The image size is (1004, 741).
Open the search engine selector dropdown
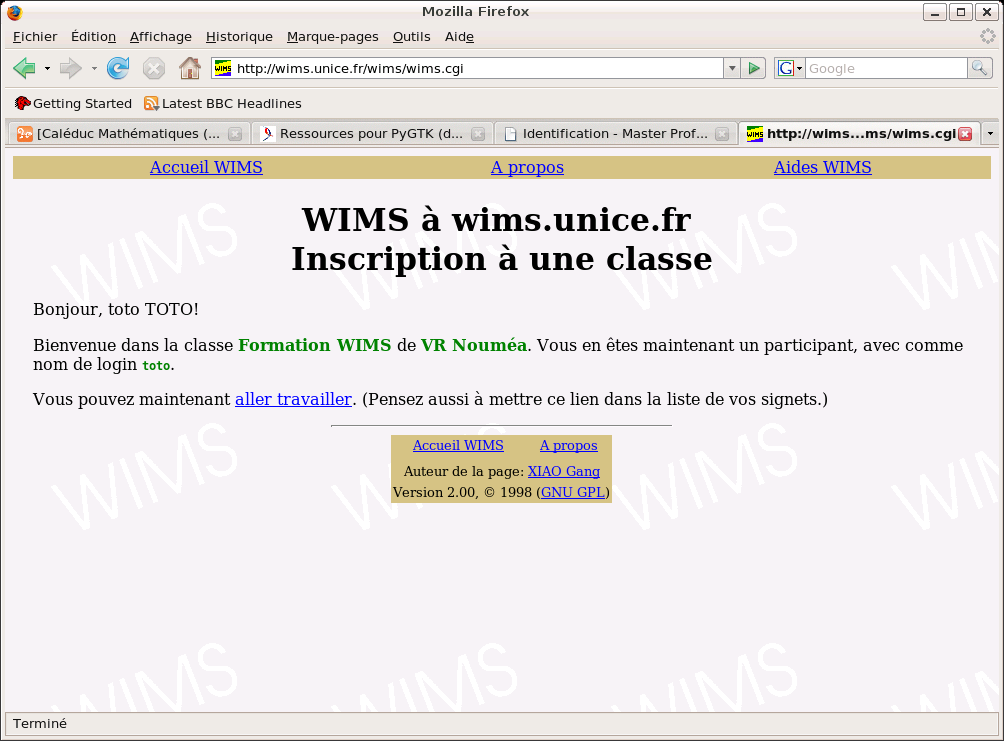(800, 68)
